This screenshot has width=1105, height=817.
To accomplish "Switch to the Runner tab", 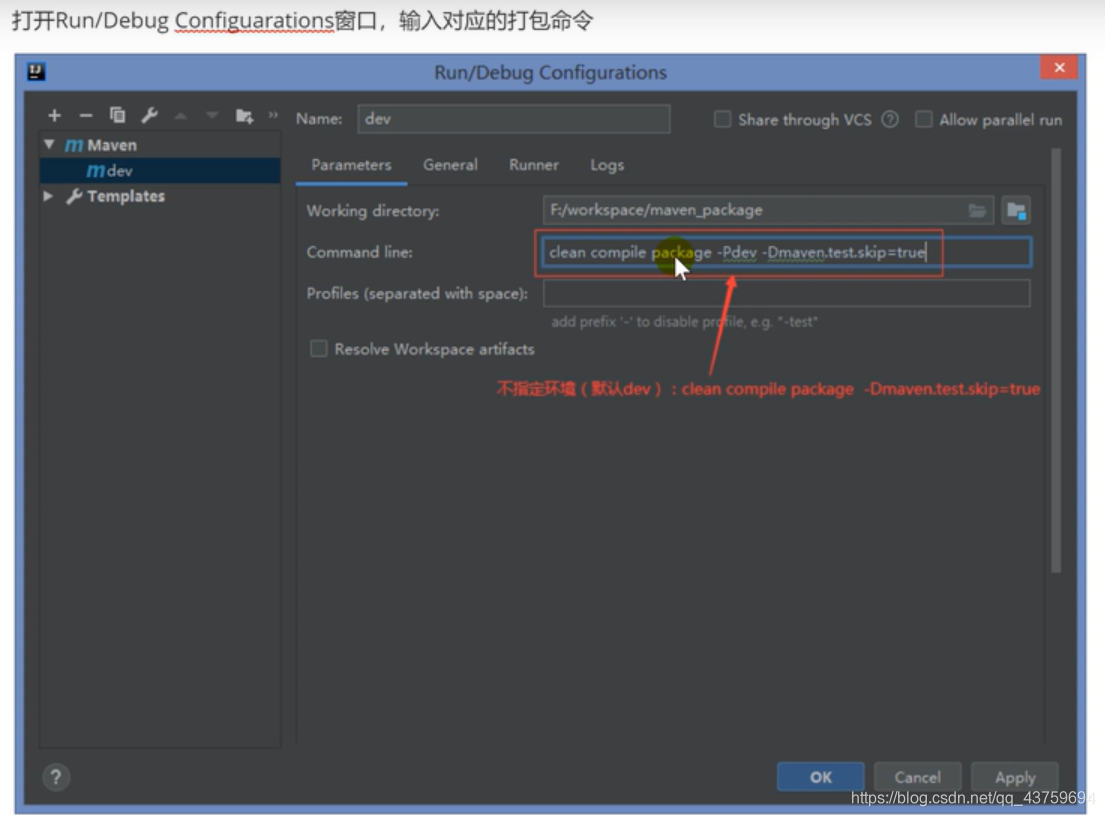I will click(x=533, y=165).
